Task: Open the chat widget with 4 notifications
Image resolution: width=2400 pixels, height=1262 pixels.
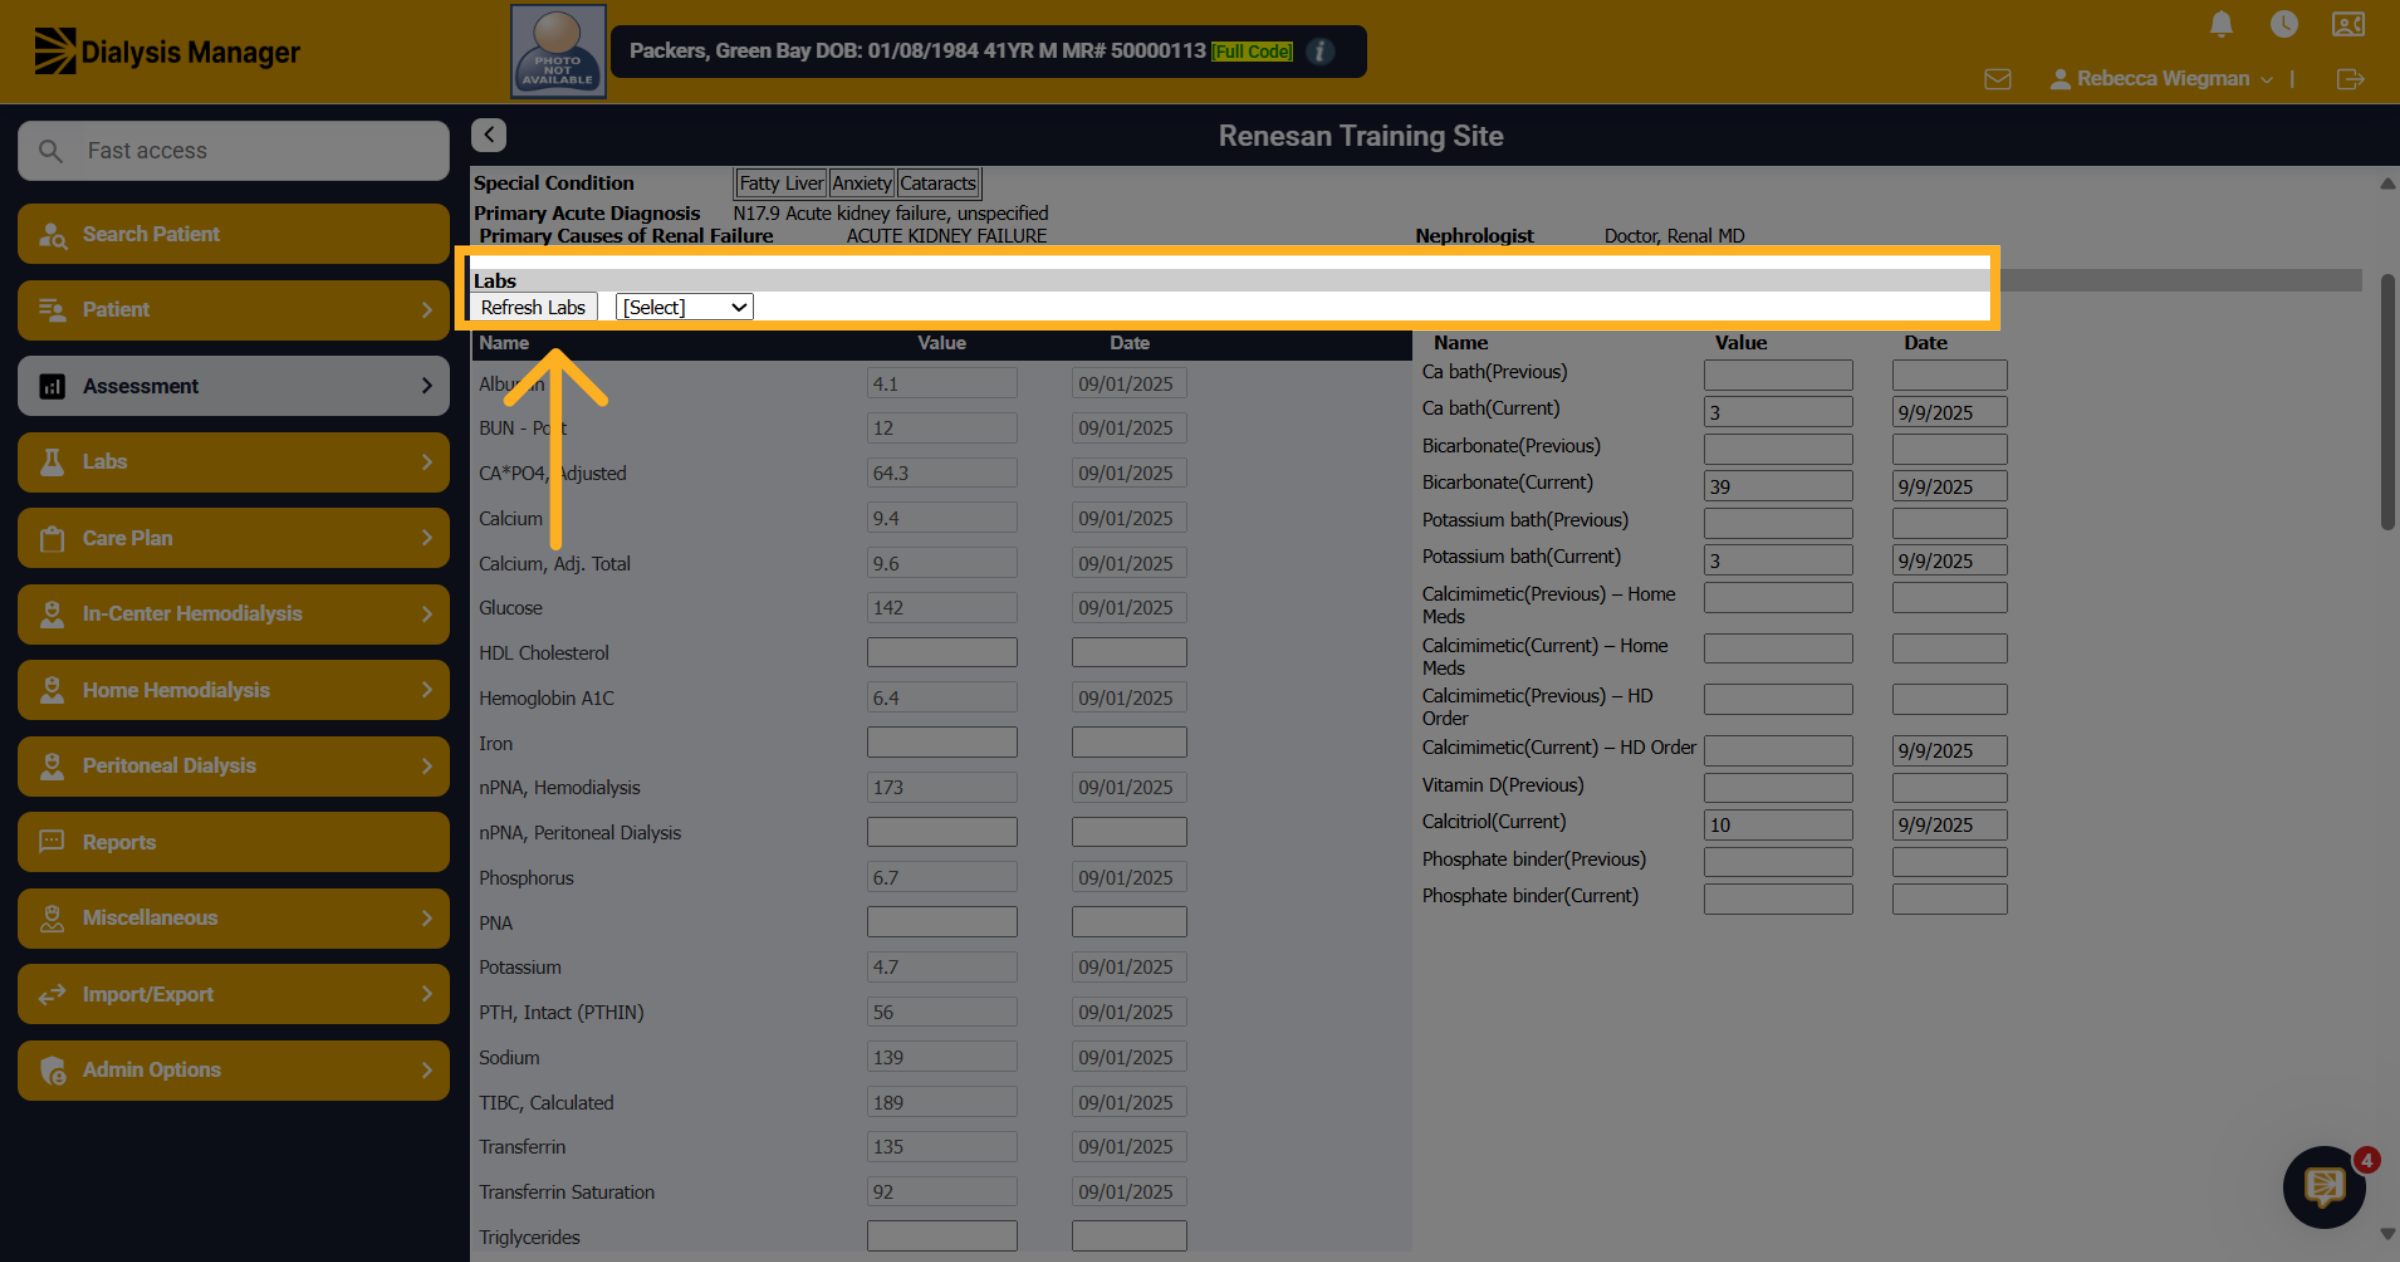Action: click(x=2324, y=1187)
